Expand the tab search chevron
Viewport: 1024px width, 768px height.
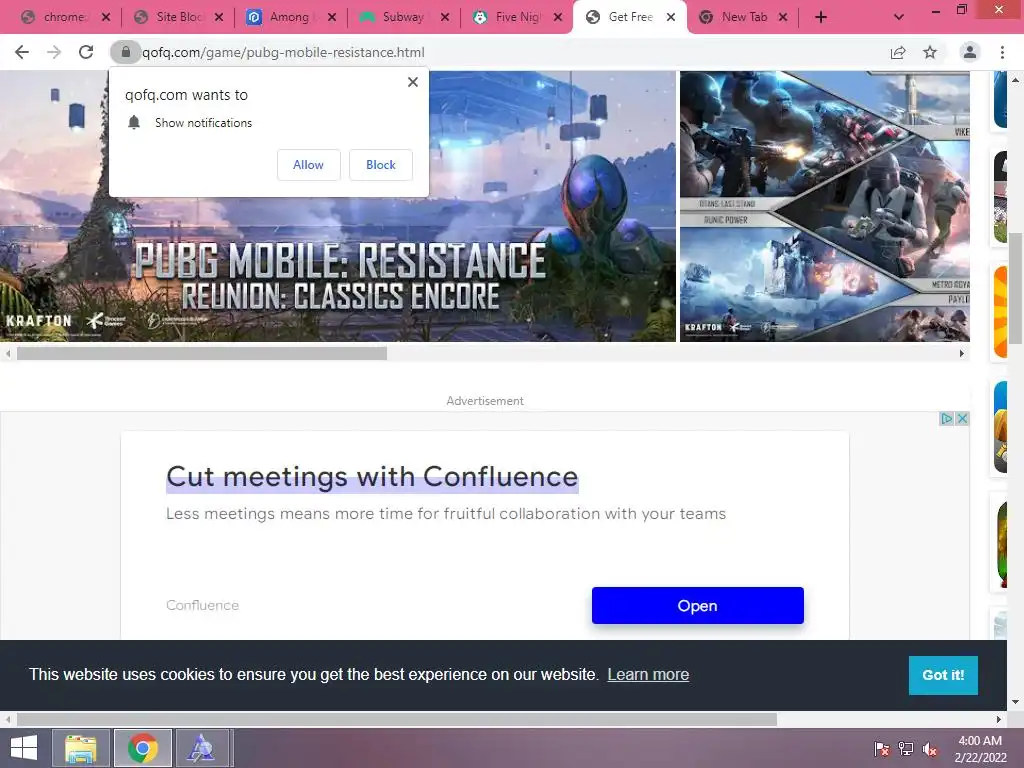click(x=899, y=17)
